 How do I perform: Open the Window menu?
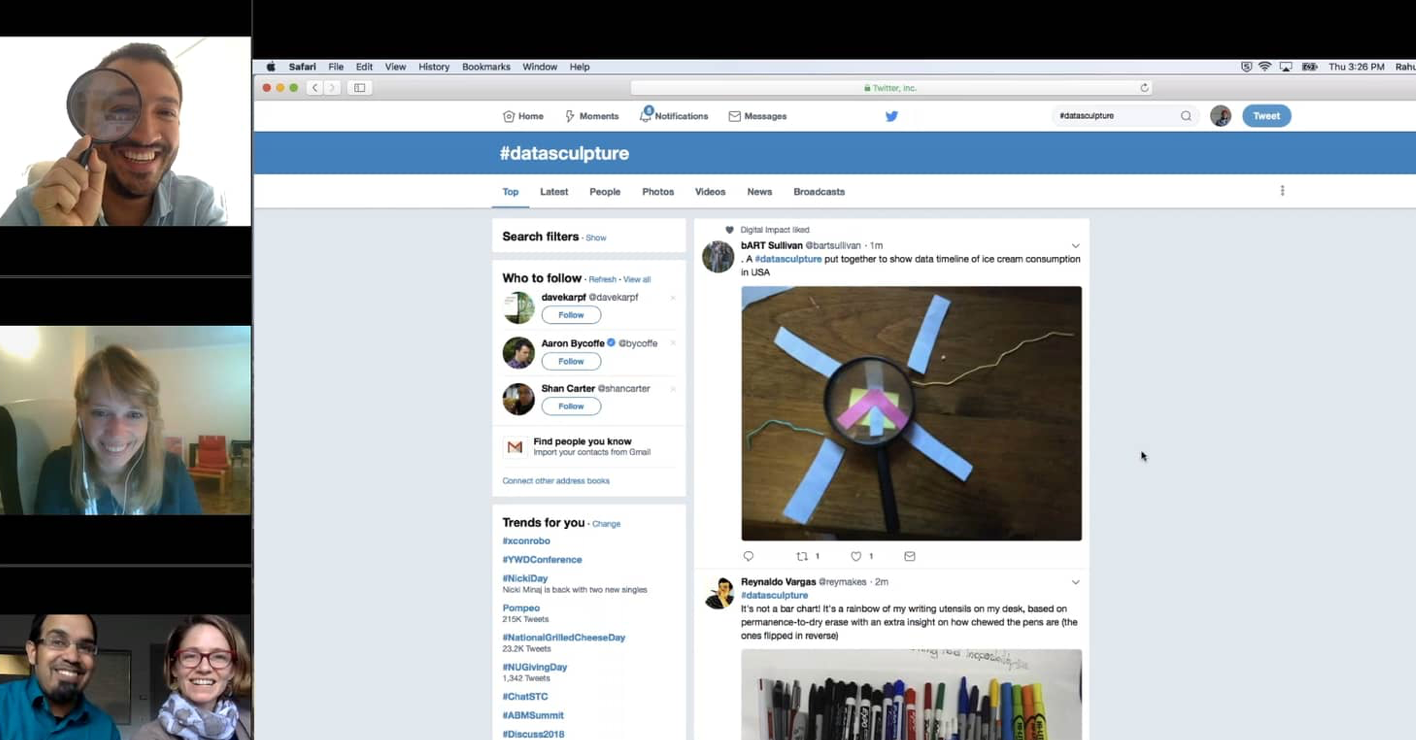coord(540,67)
